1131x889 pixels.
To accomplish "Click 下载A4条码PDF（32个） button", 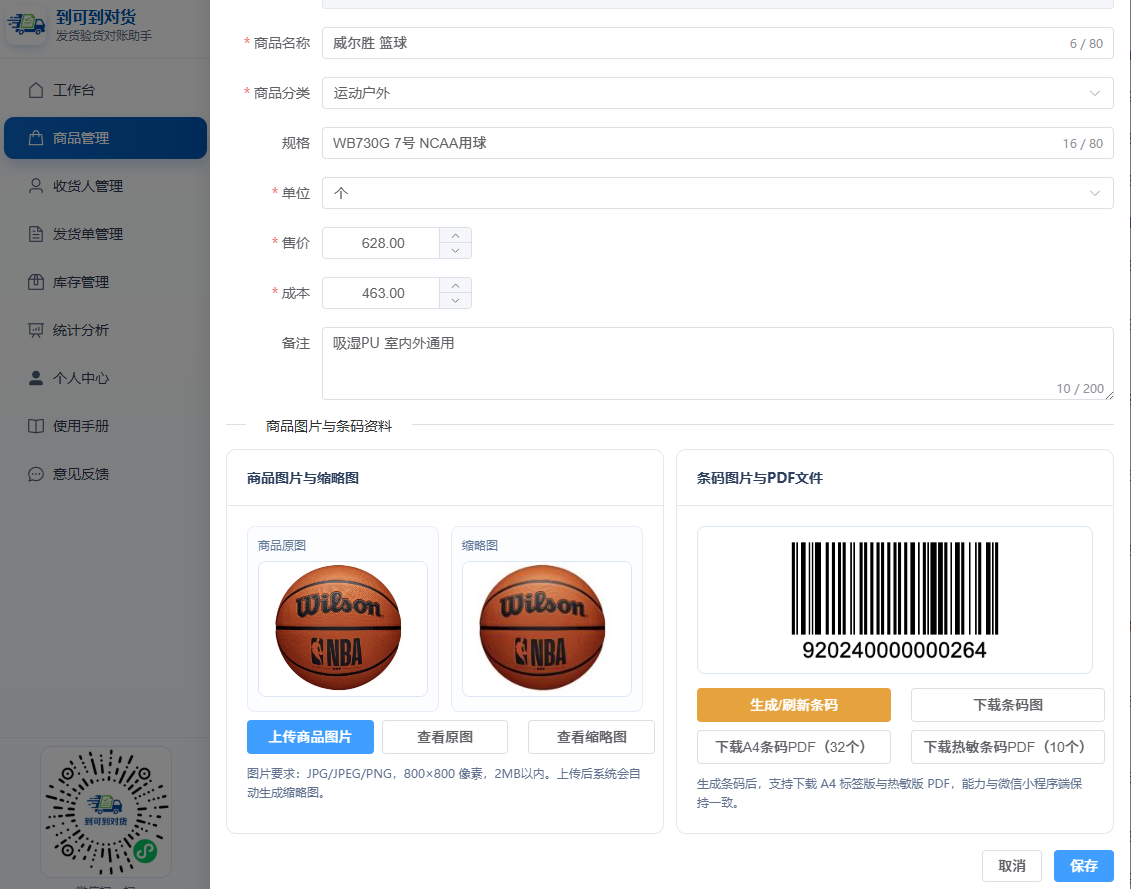I will pyautogui.click(x=793, y=747).
